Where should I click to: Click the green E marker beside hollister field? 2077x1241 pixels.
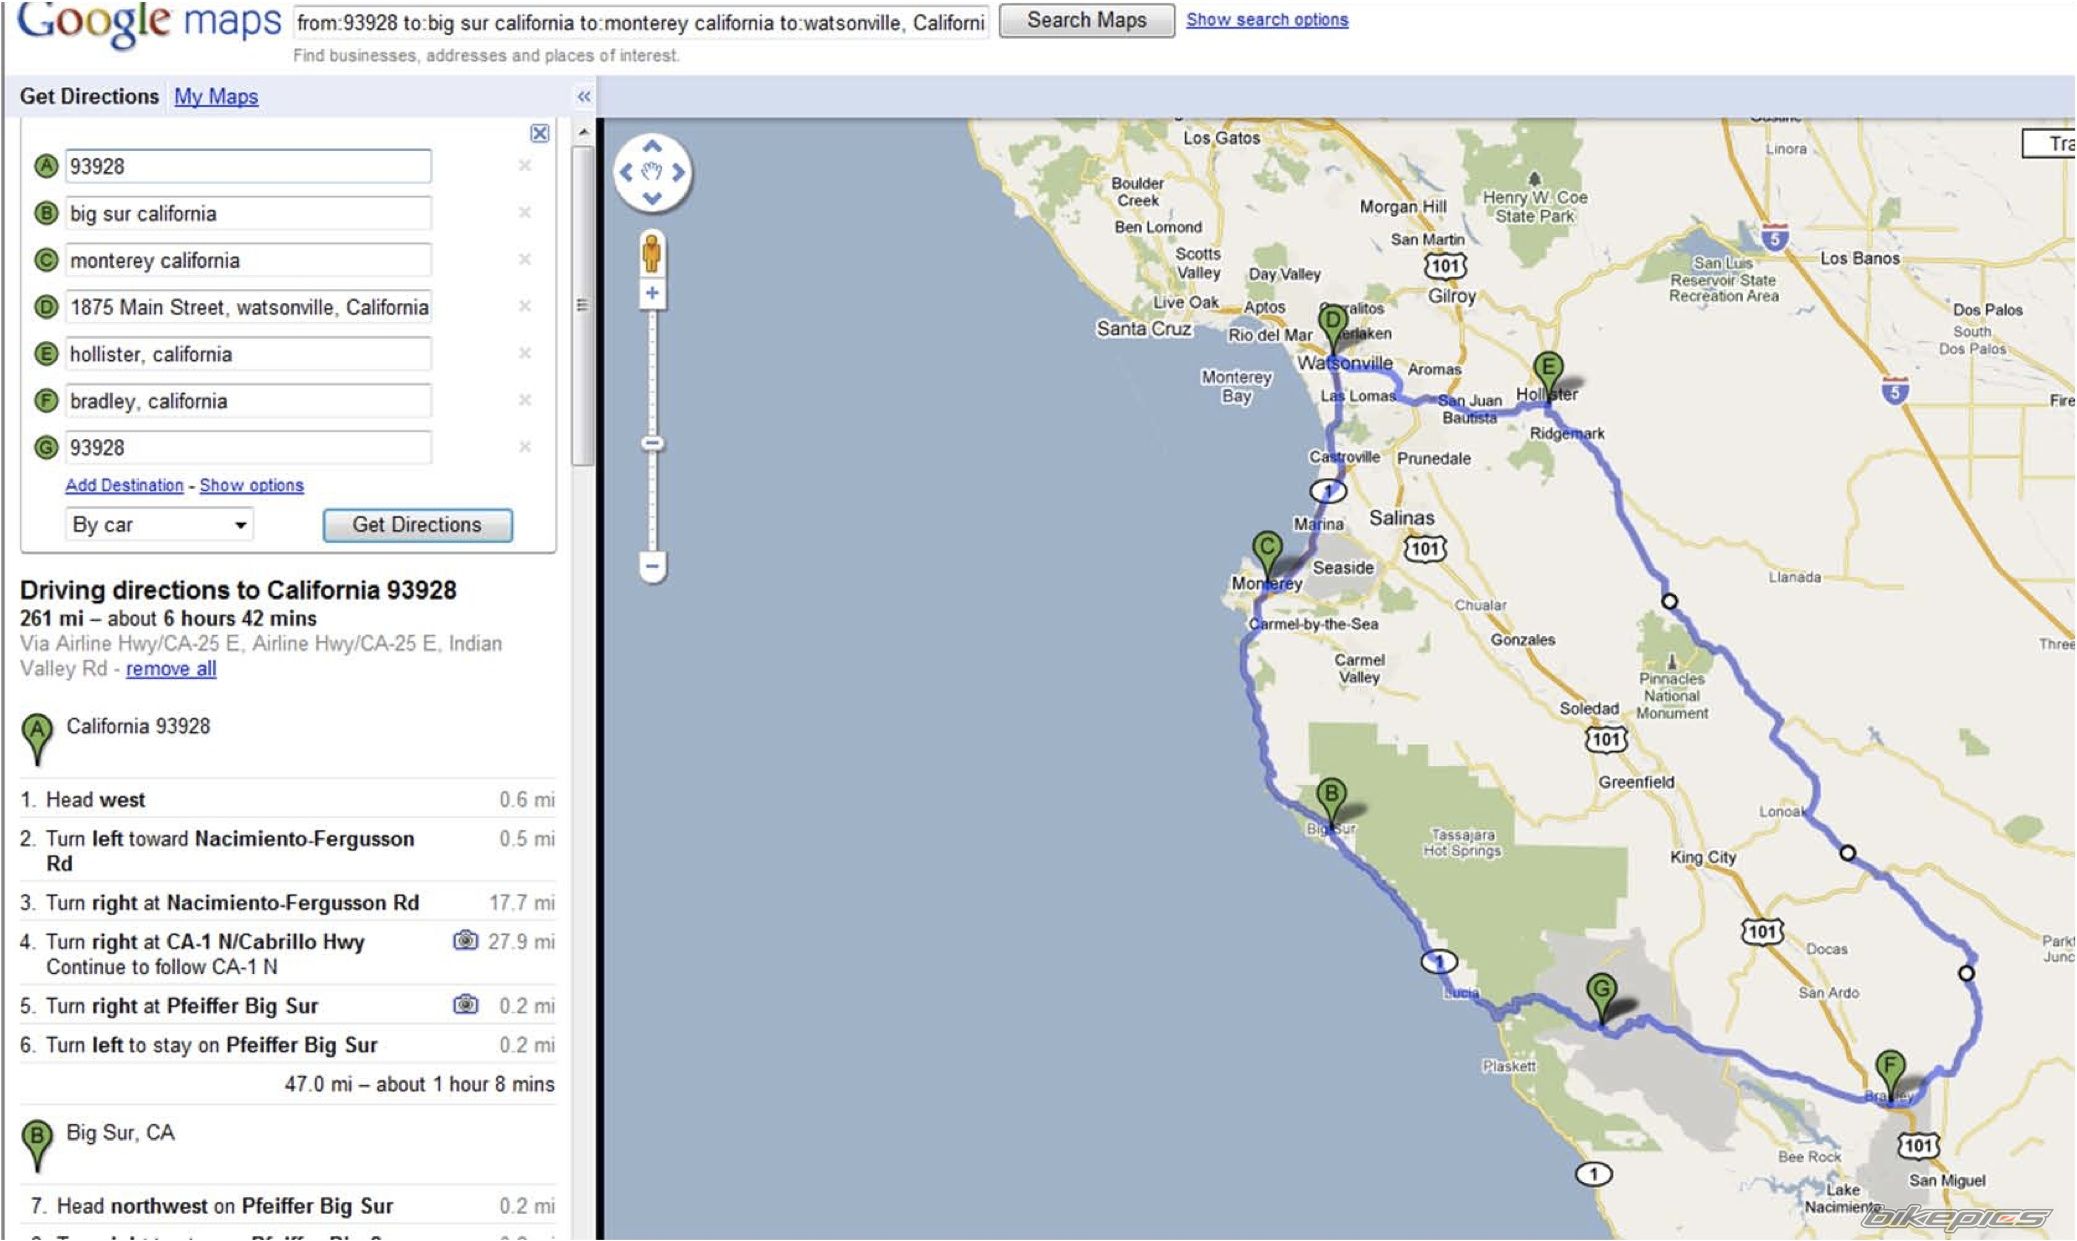click(46, 354)
